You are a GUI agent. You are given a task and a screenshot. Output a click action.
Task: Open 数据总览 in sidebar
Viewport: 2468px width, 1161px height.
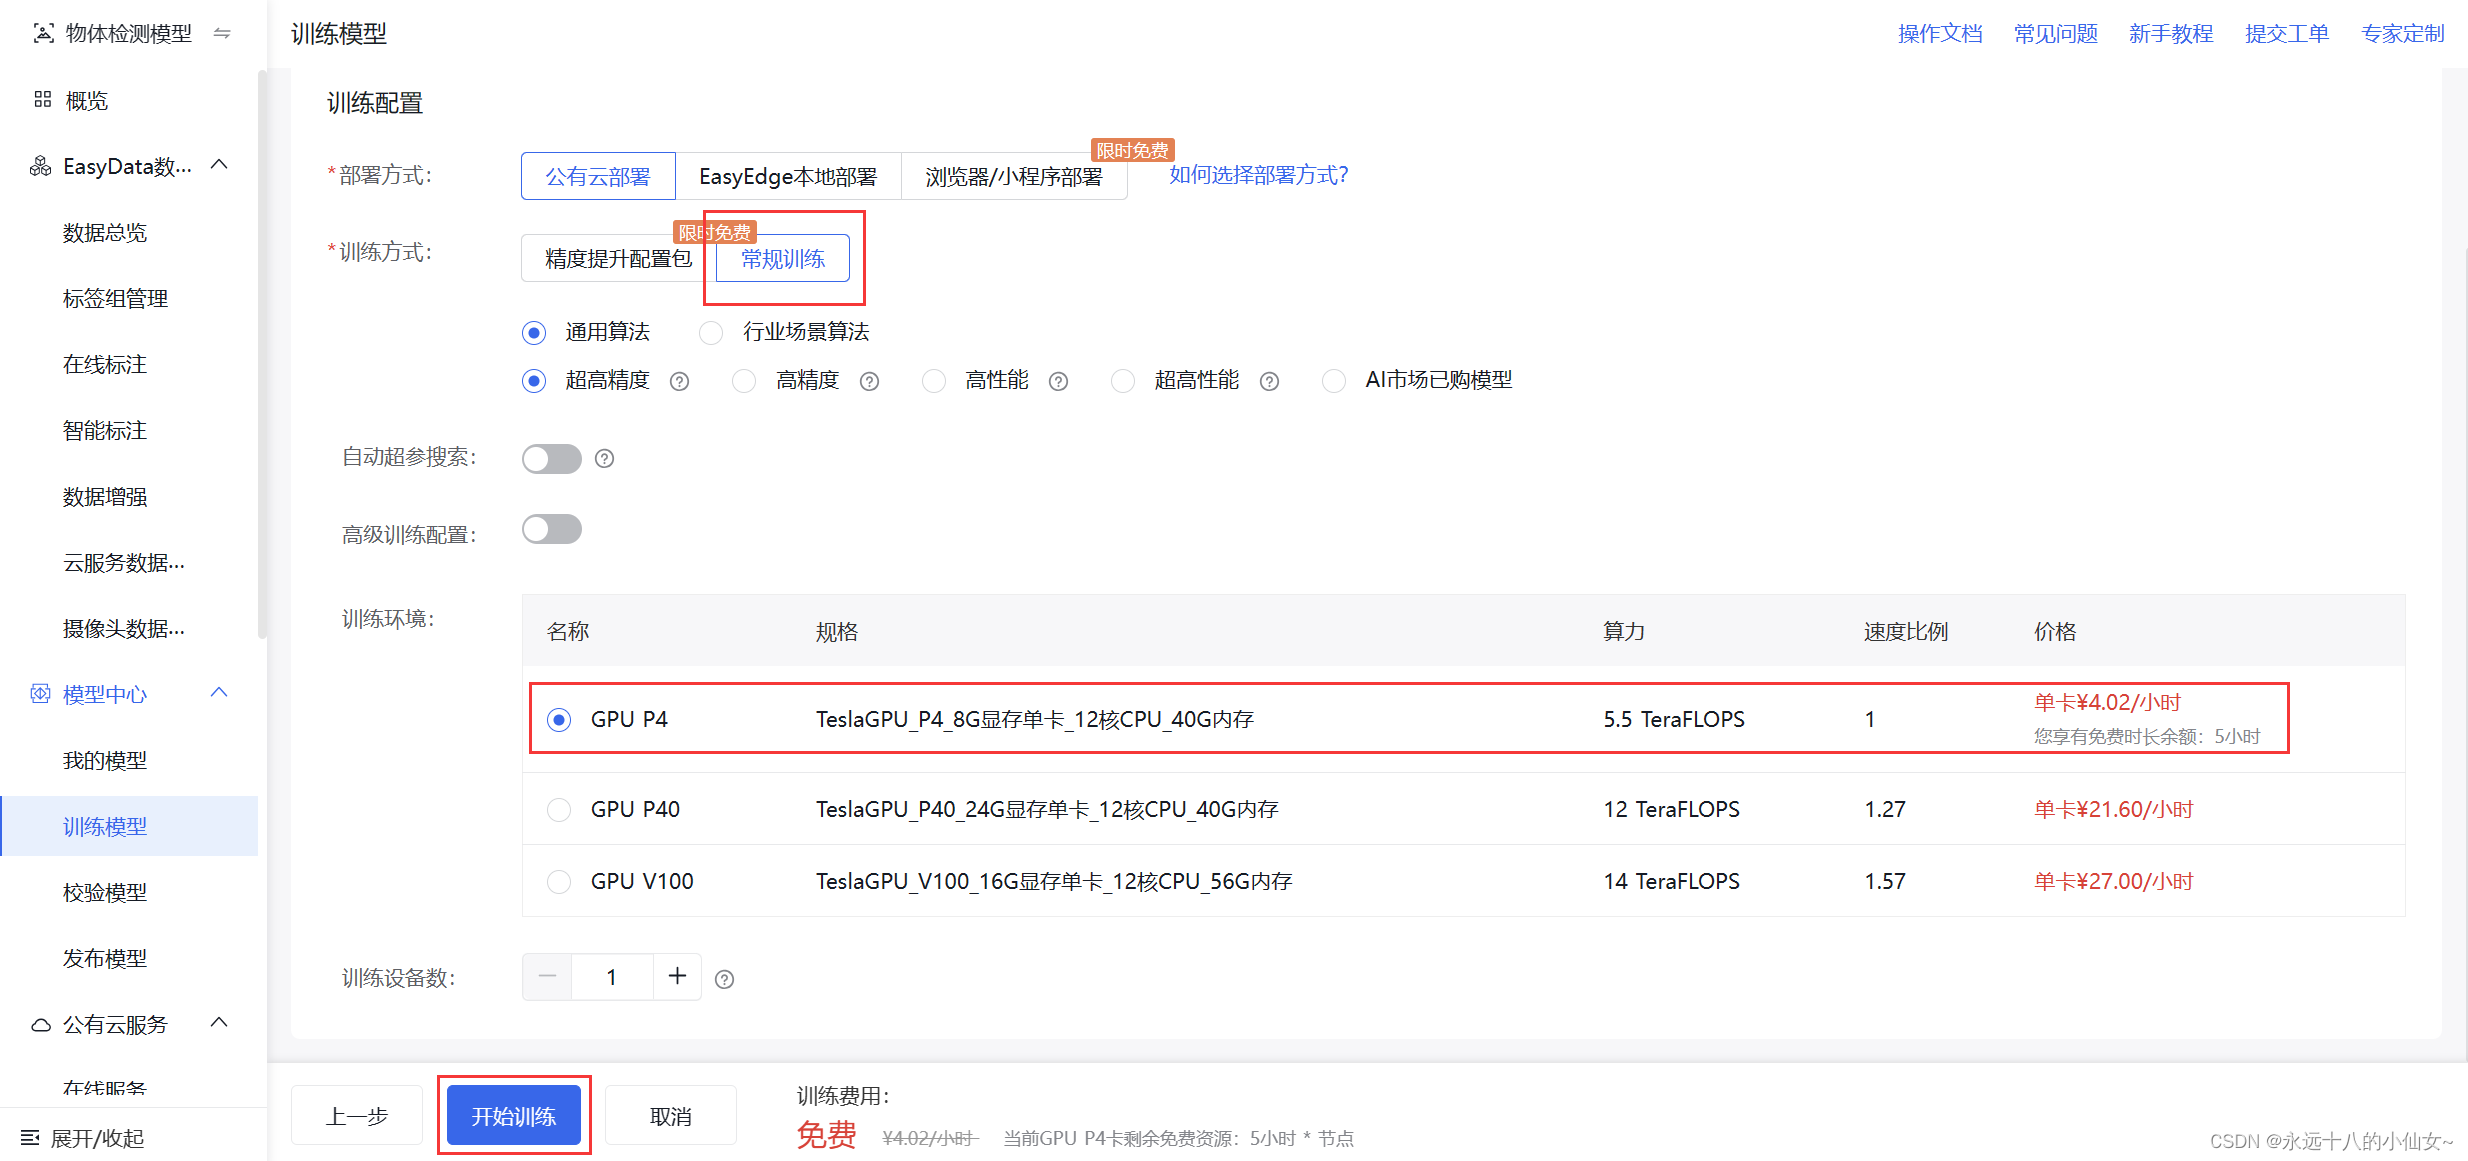point(105,232)
